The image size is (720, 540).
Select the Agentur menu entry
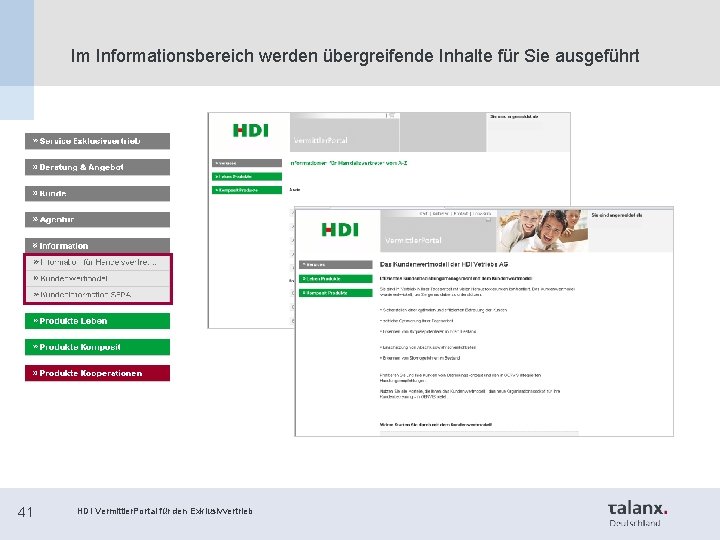[97, 219]
